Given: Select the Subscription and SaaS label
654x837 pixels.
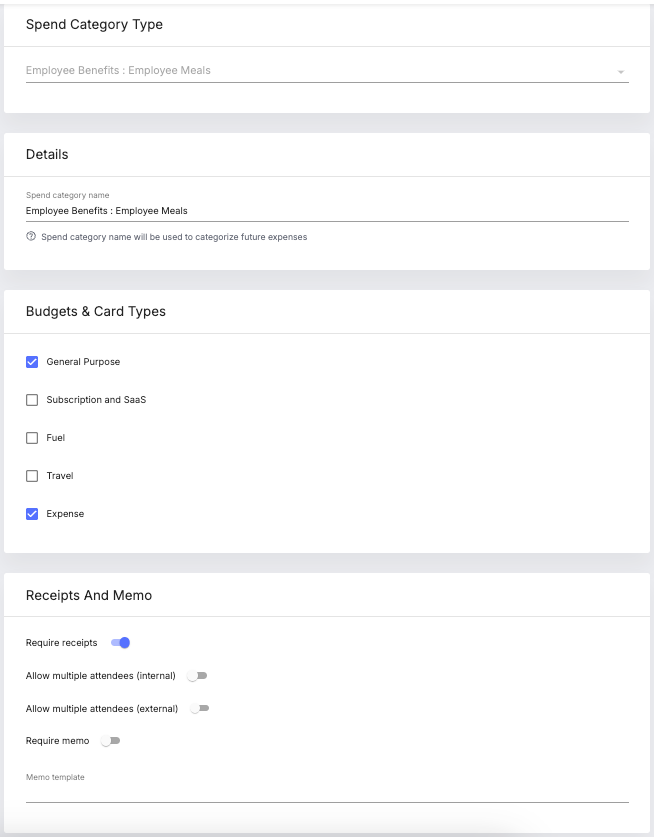Looking at the screenshot, I should point(96,400).
